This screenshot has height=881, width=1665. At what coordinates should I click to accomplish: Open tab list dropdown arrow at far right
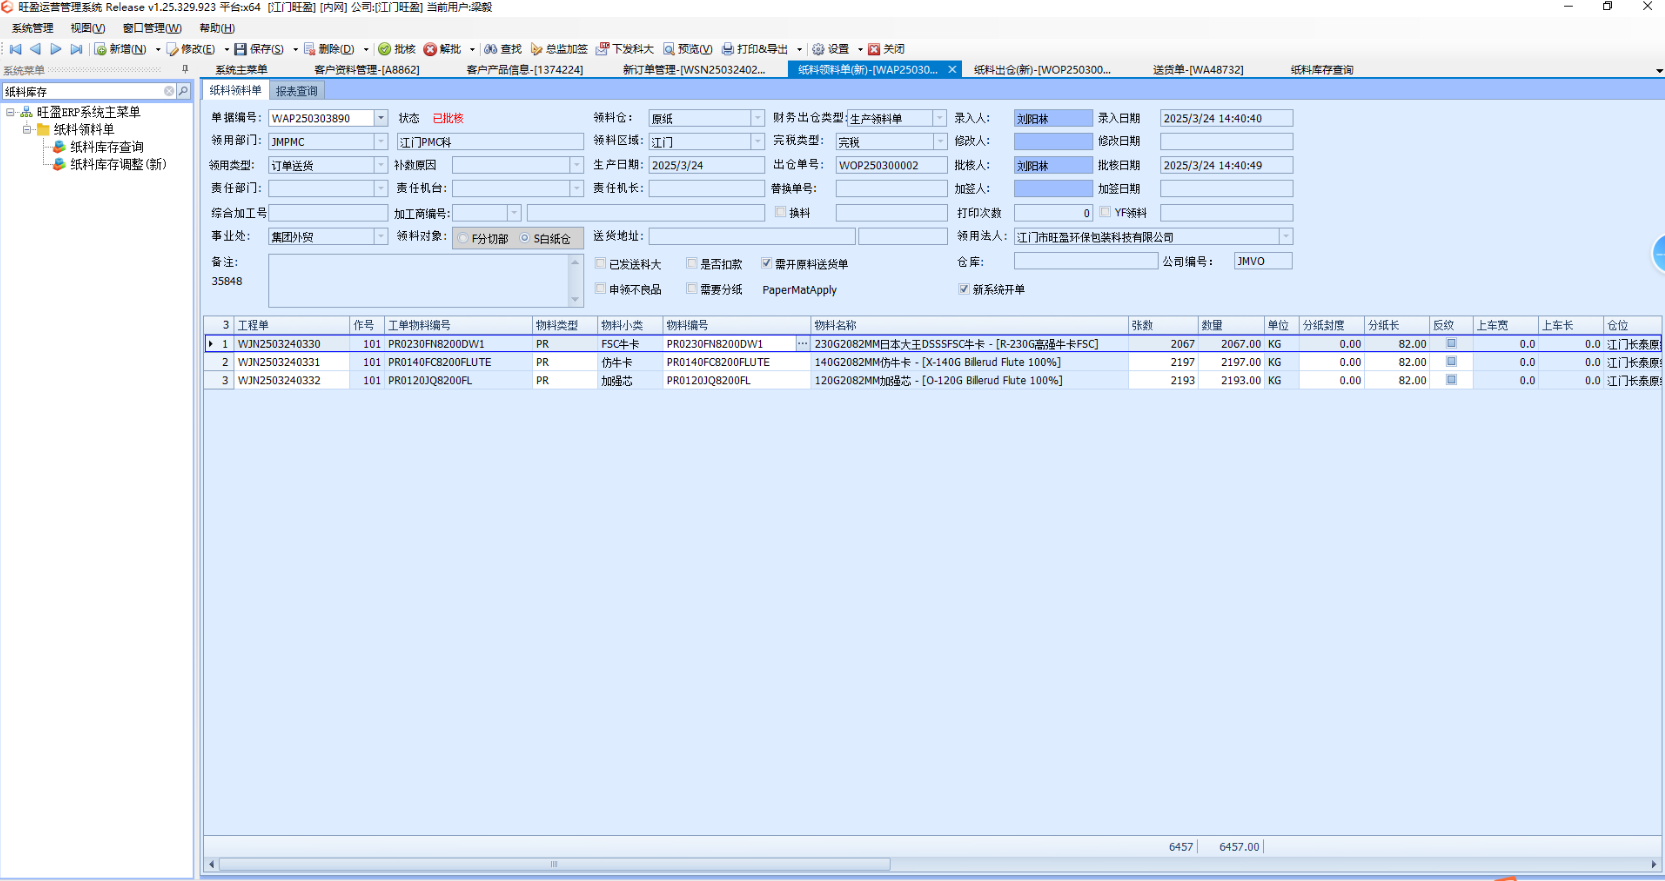coord(1659,71)
